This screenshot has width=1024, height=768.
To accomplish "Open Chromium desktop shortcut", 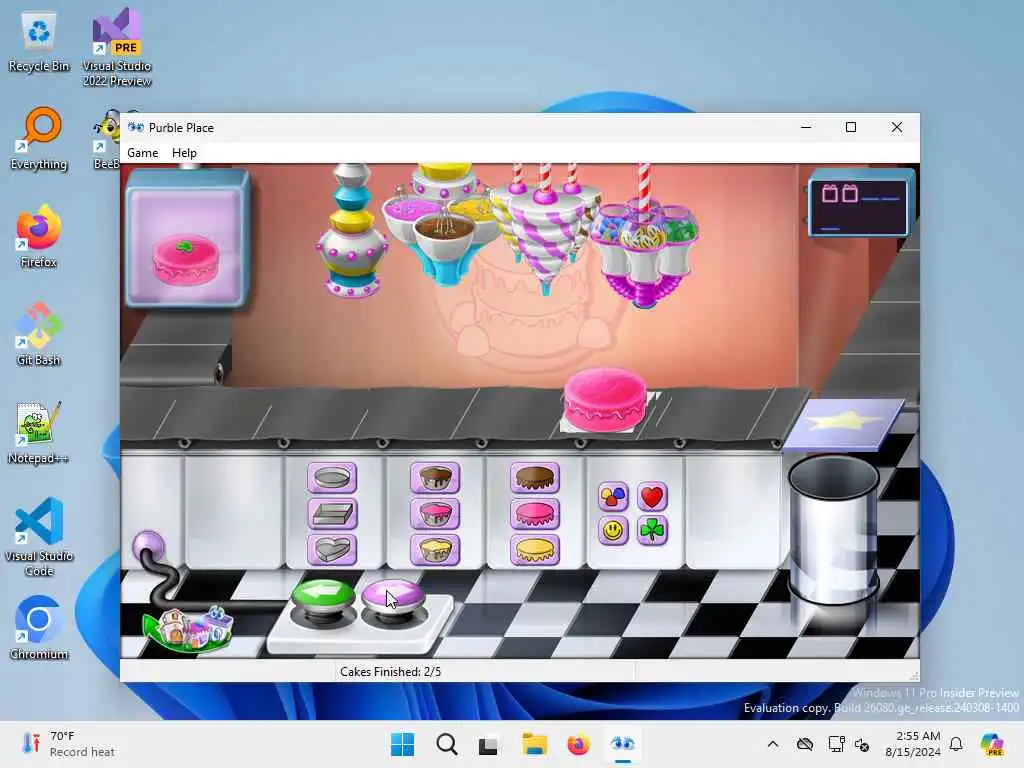I will pyautogui.click(x=39, y=628).
